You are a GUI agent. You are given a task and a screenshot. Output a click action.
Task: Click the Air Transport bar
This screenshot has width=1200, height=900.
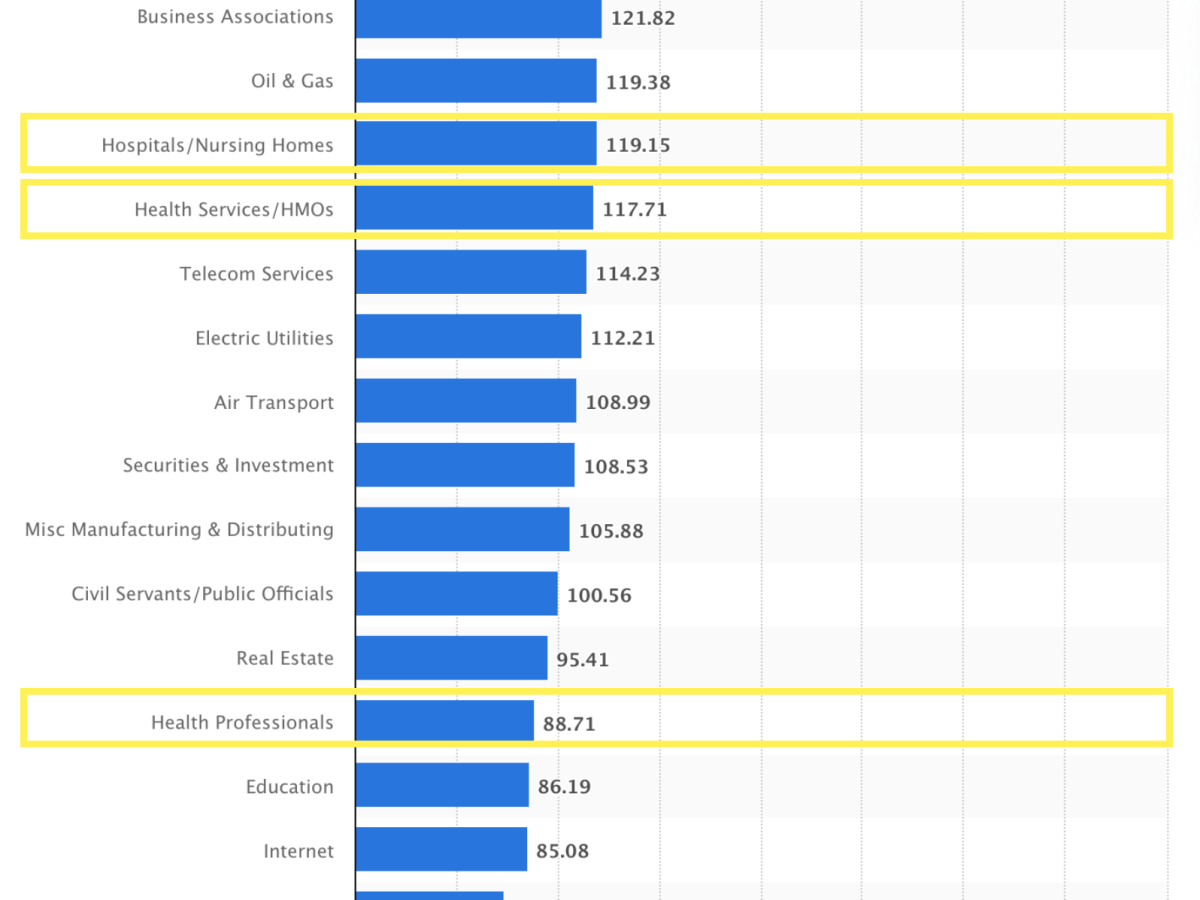click(x=465, y=401)
